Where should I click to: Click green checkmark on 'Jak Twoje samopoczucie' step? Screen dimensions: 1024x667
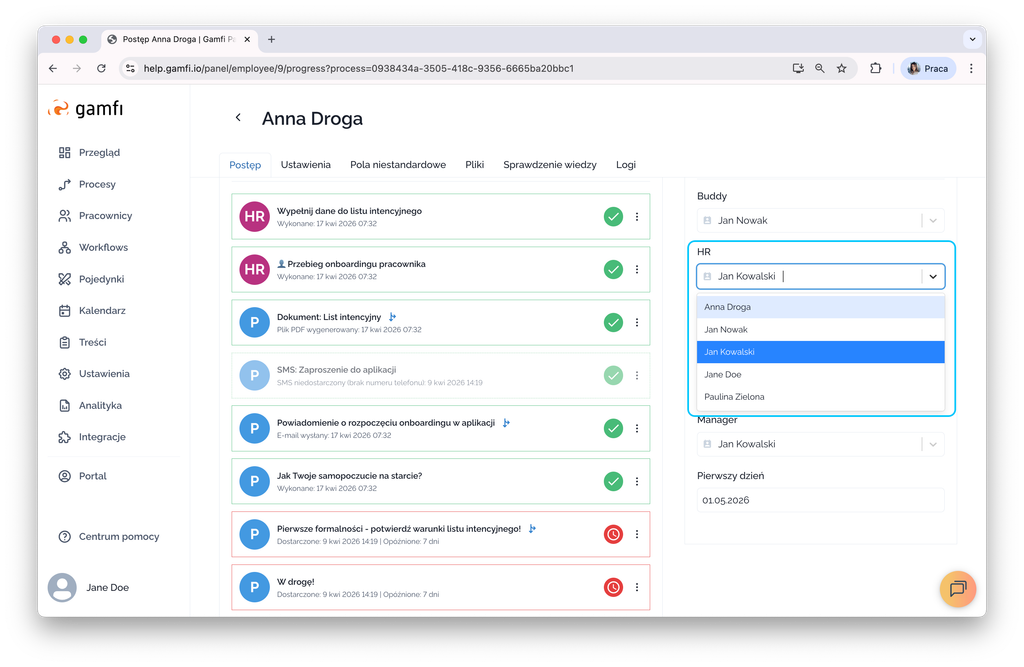613,482
